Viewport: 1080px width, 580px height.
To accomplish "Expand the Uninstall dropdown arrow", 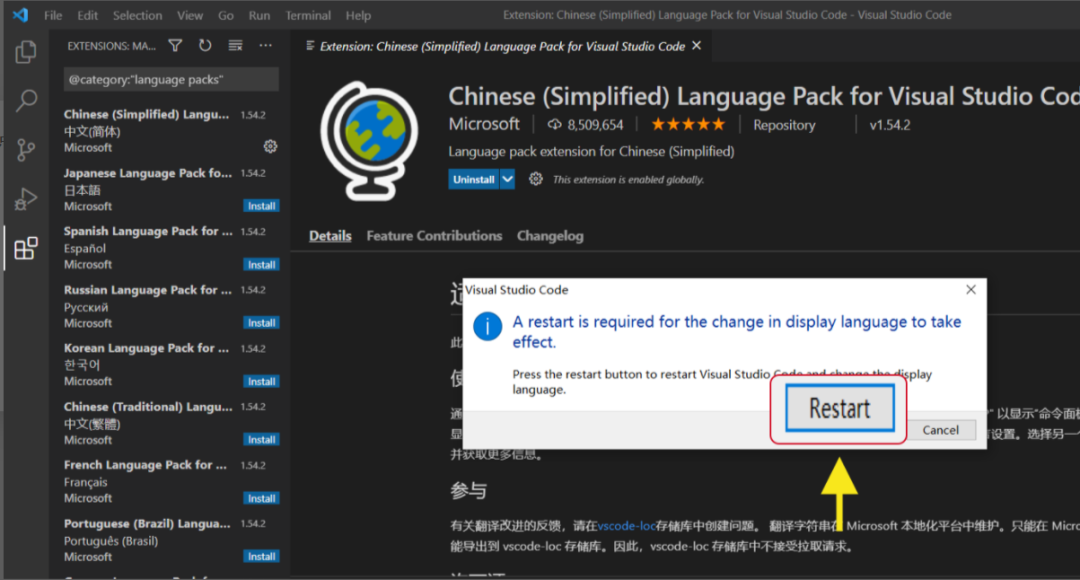I will point(507,179).
